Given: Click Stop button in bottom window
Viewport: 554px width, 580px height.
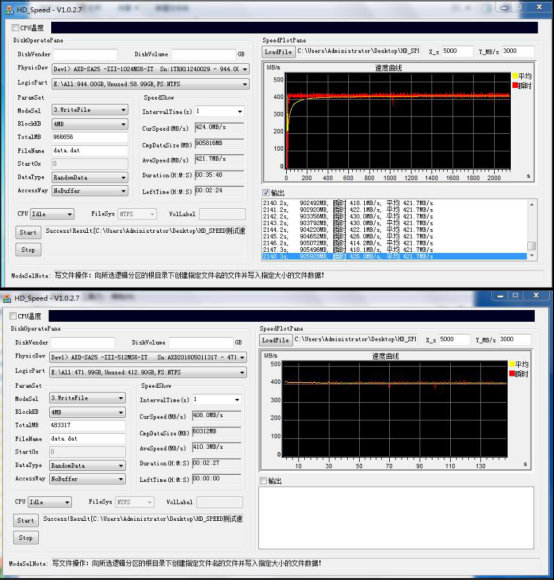Looking at the screenshot, I should (x=26, y=537).
